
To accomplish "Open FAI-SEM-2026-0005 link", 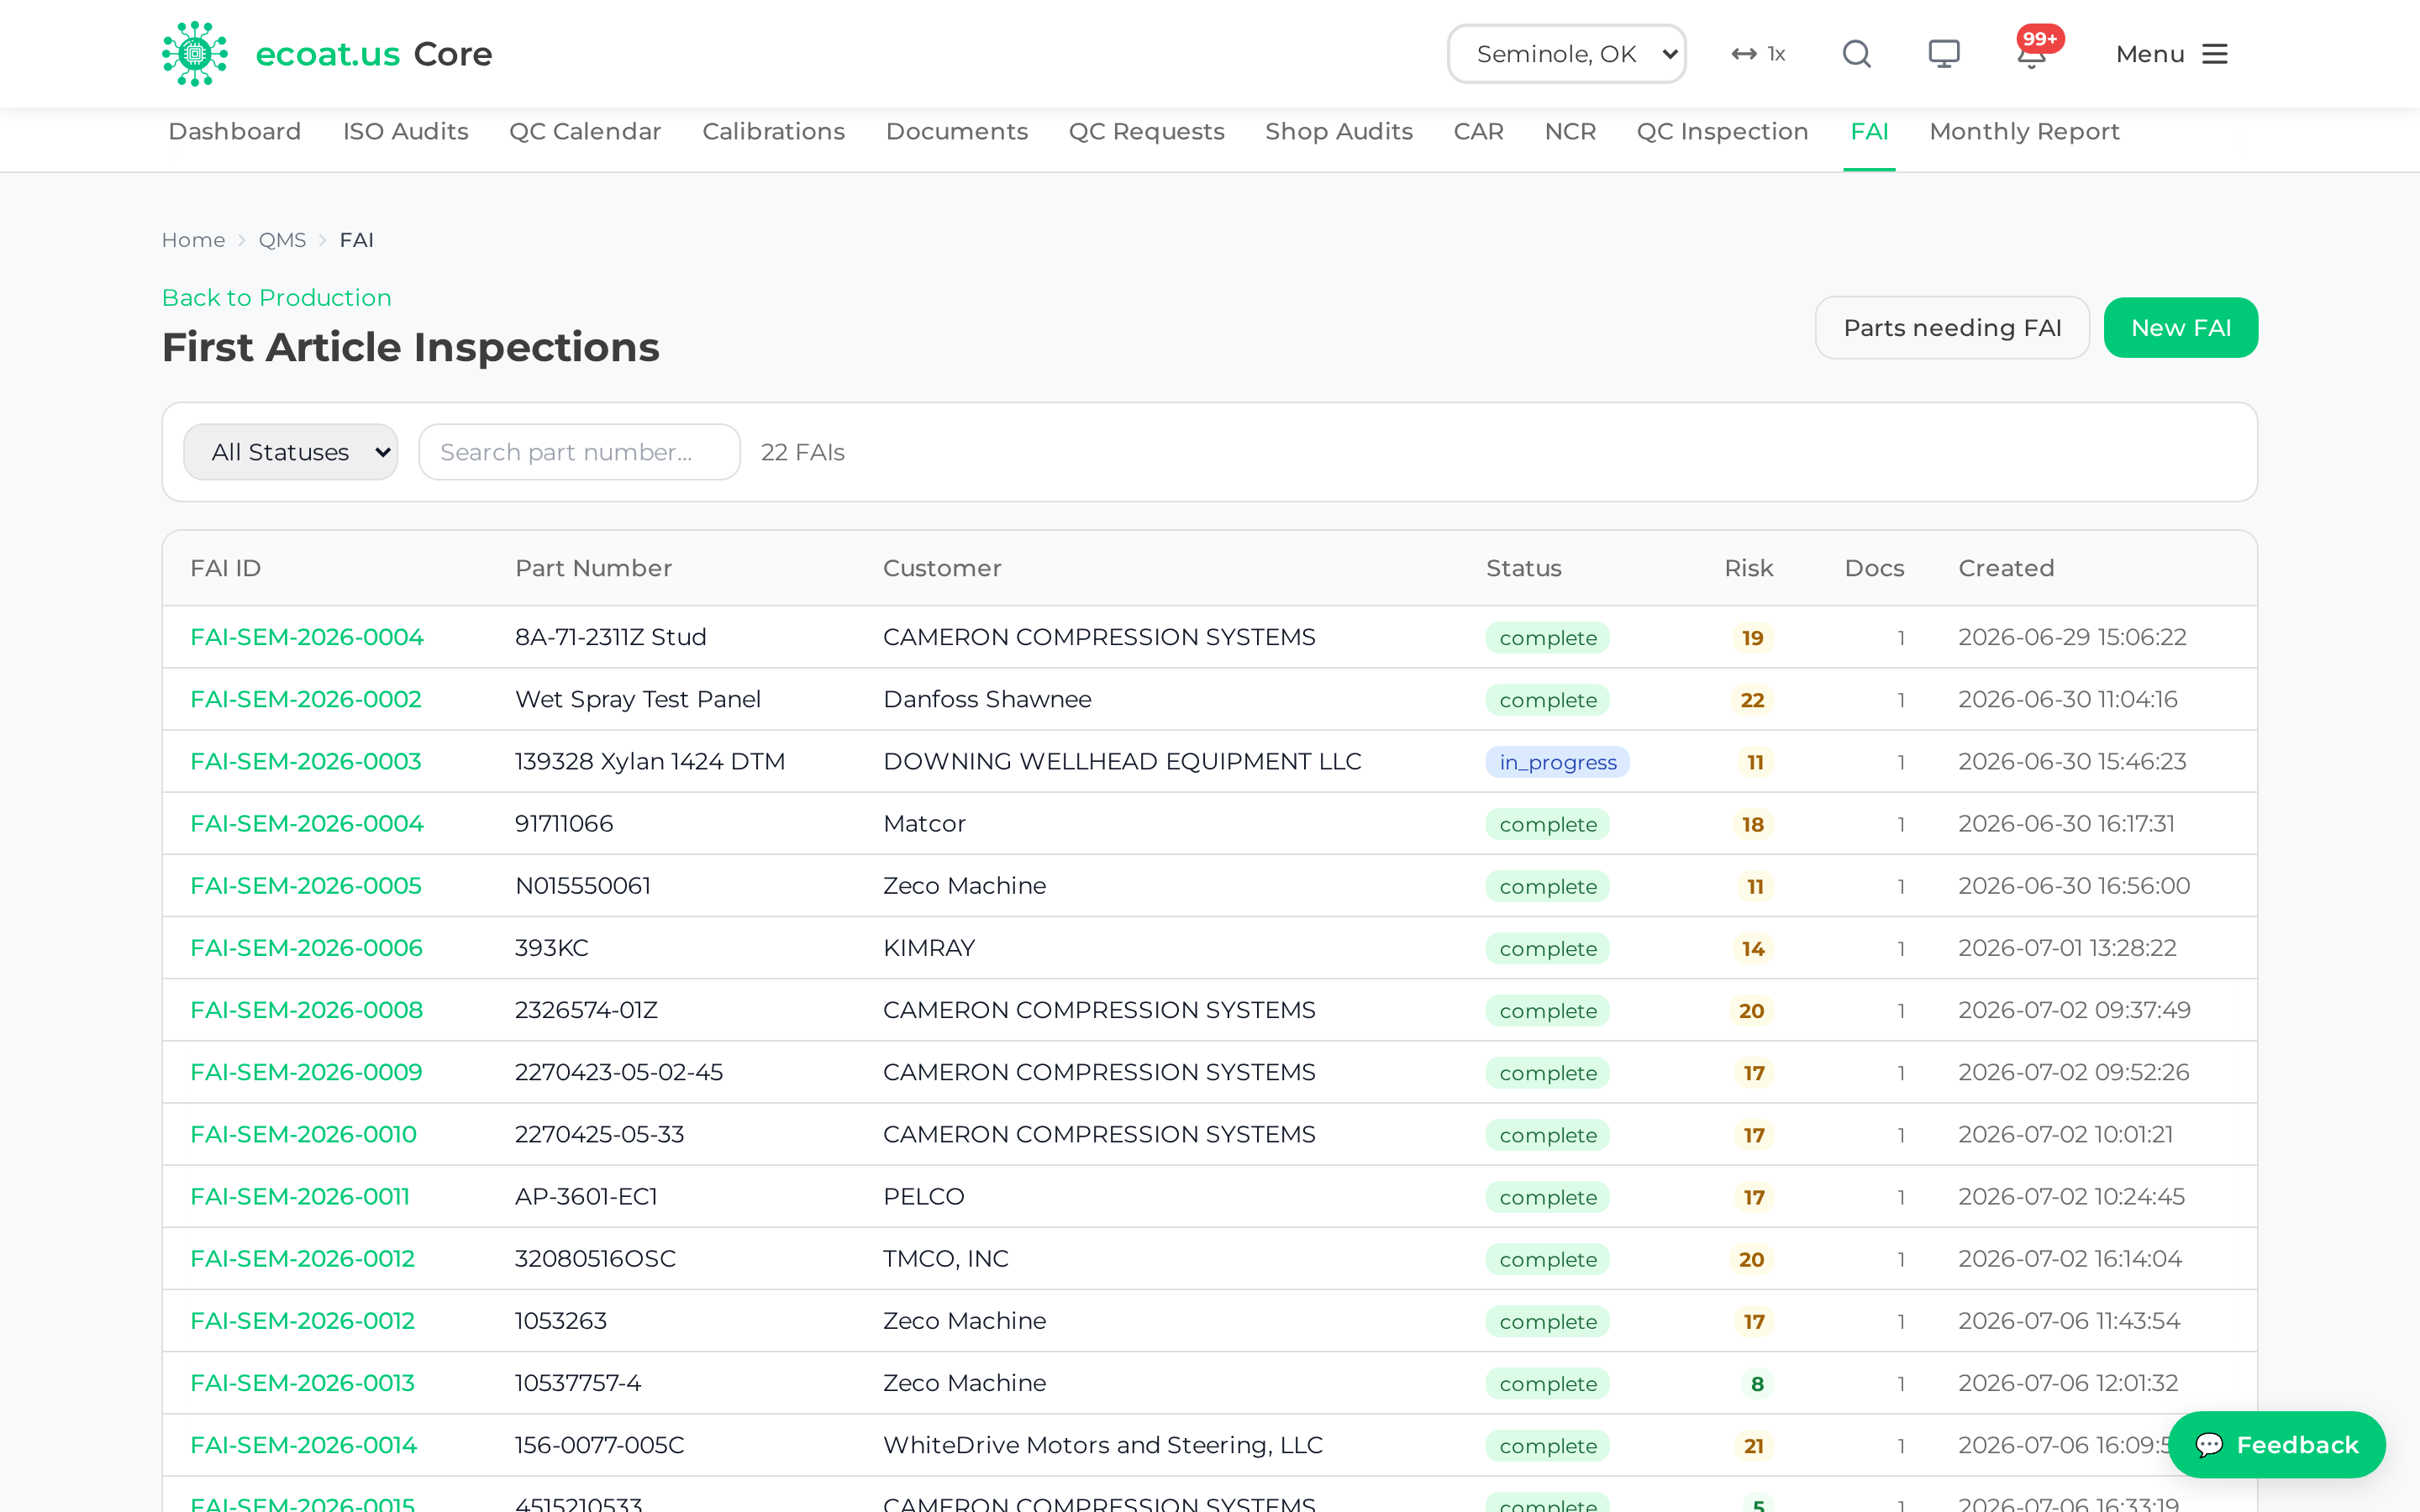I will [x=306, y=885].
